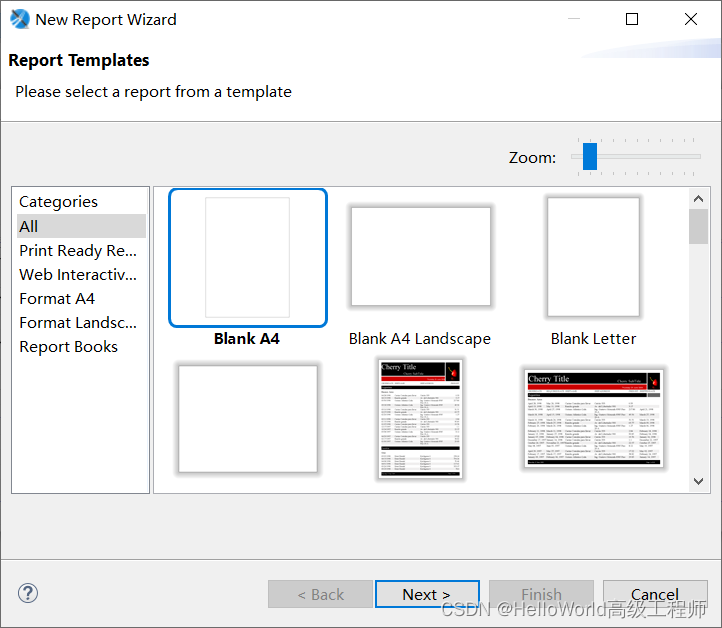
Task: Click the template list scroll up arrow
Action: pos(698,198)
